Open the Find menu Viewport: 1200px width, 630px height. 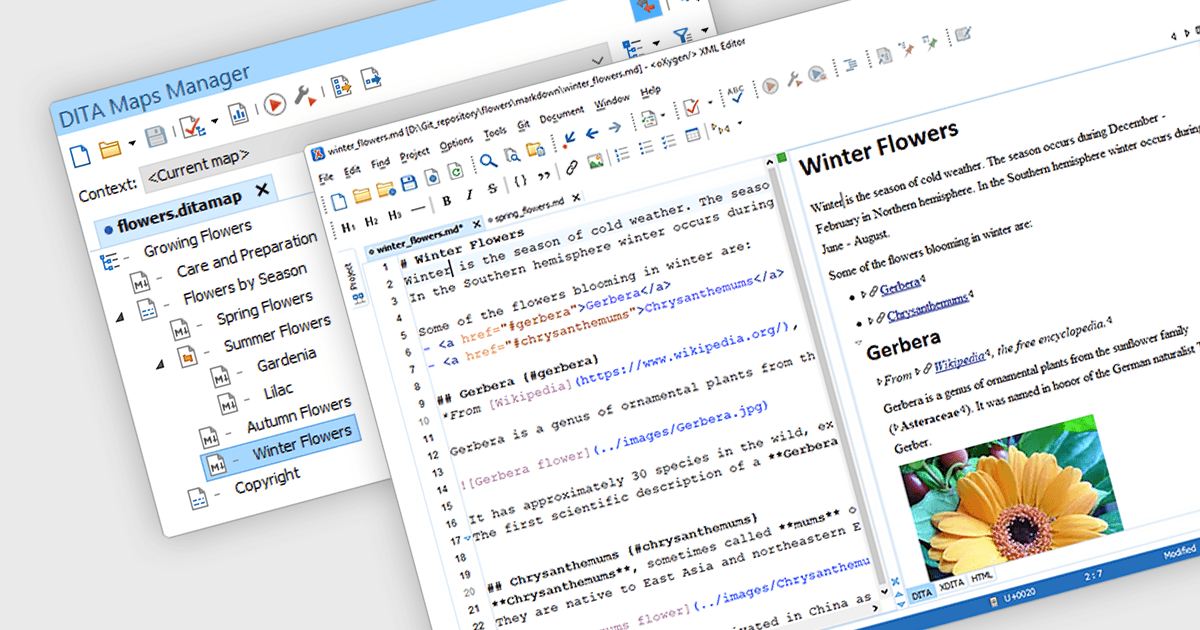[x=380, y=163]
